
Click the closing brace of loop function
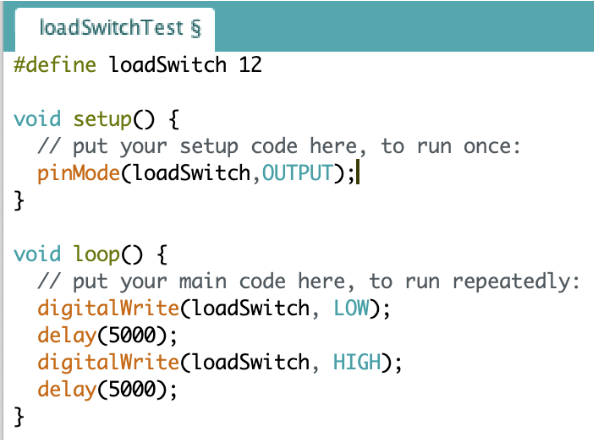(x=19, y=417)
